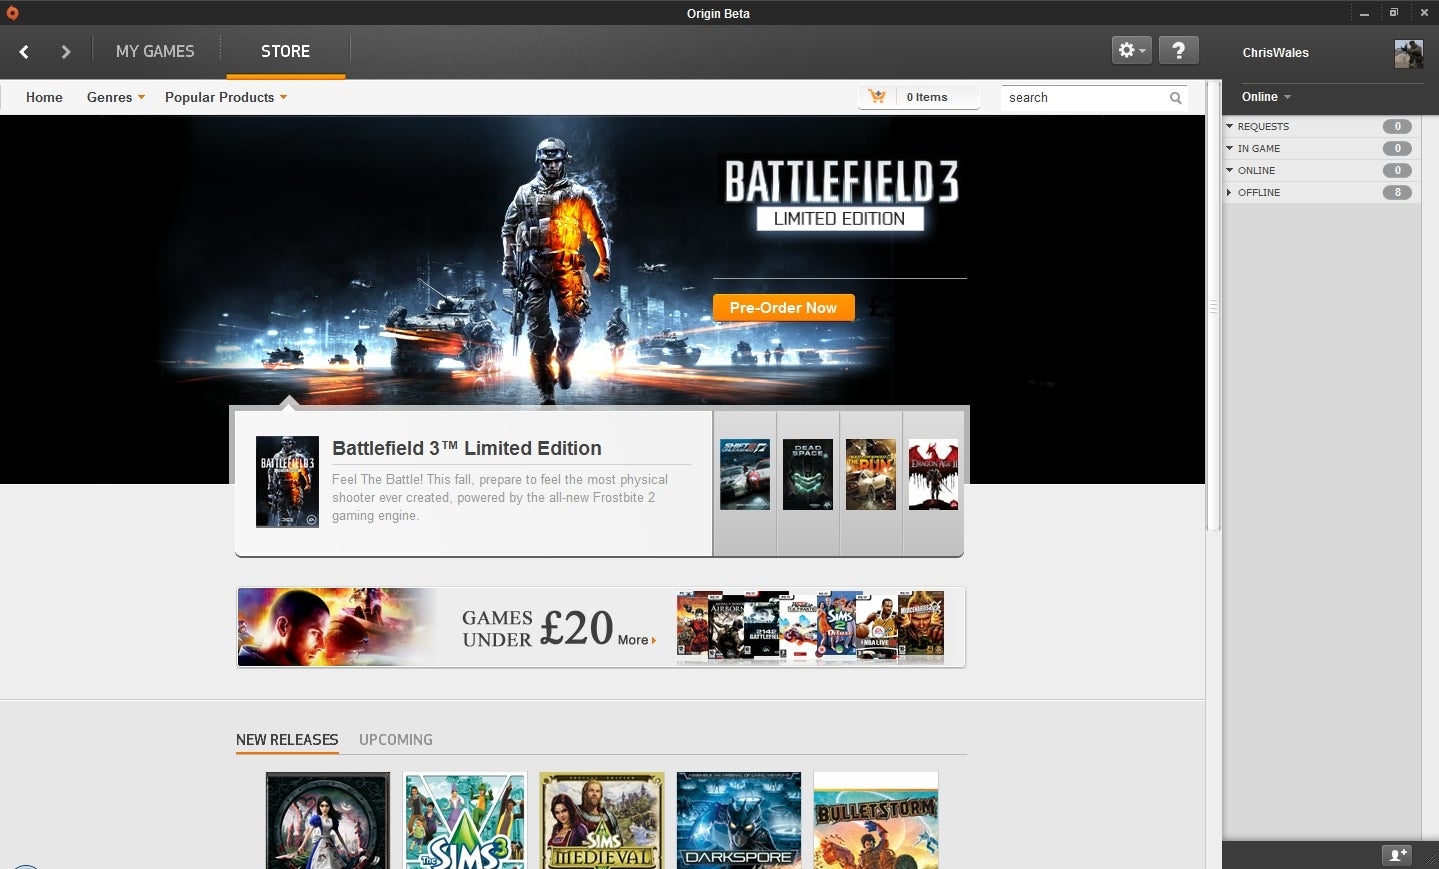Switch to the My Games tab
Screen dimensions: 1439x869
click(x=155, y=51)
